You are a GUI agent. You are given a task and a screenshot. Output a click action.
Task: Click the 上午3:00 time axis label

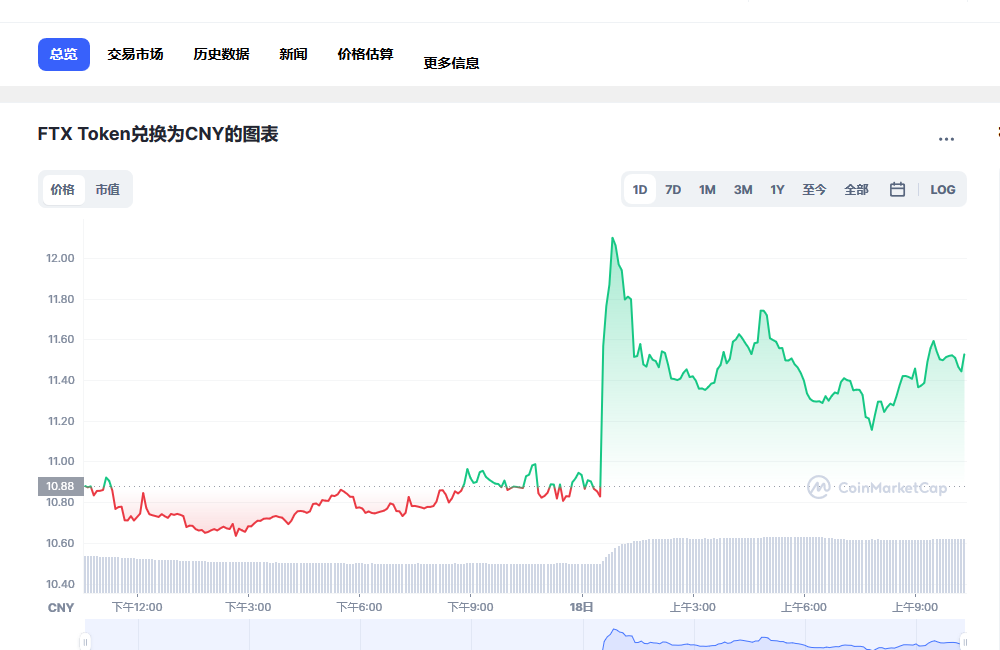[x=693, y=607]
